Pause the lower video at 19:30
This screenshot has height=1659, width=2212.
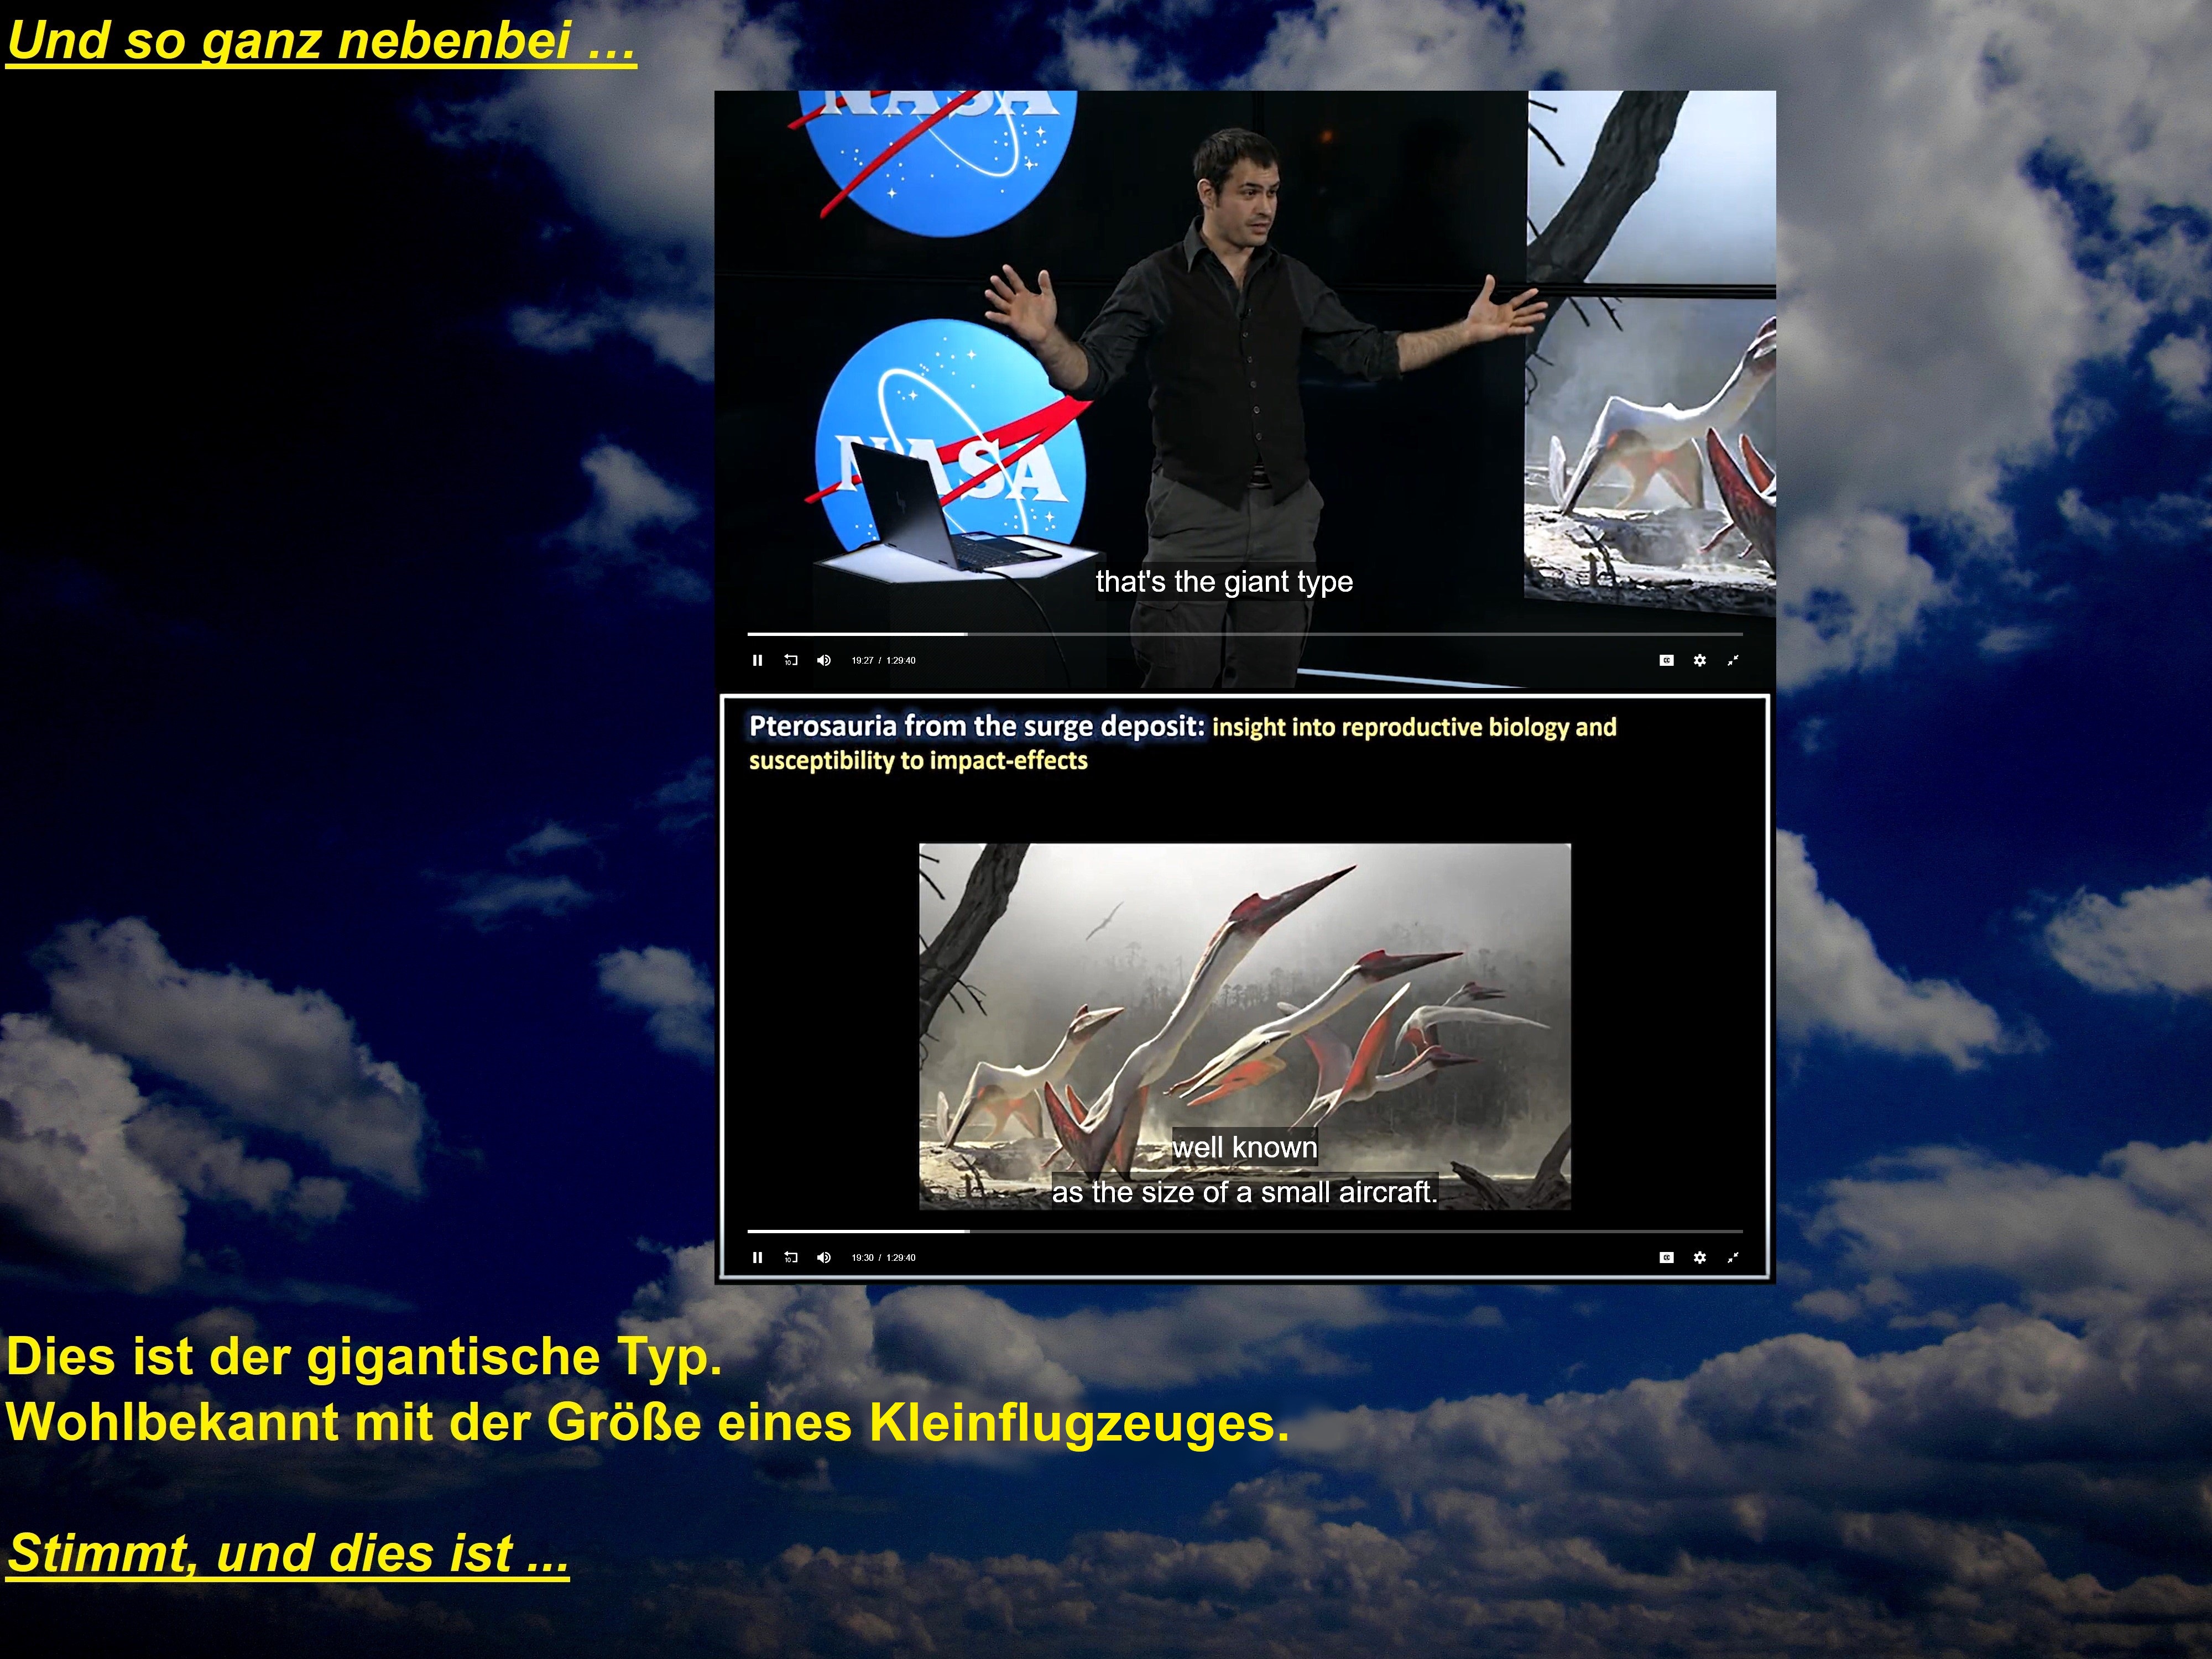tap(757, 1257)
